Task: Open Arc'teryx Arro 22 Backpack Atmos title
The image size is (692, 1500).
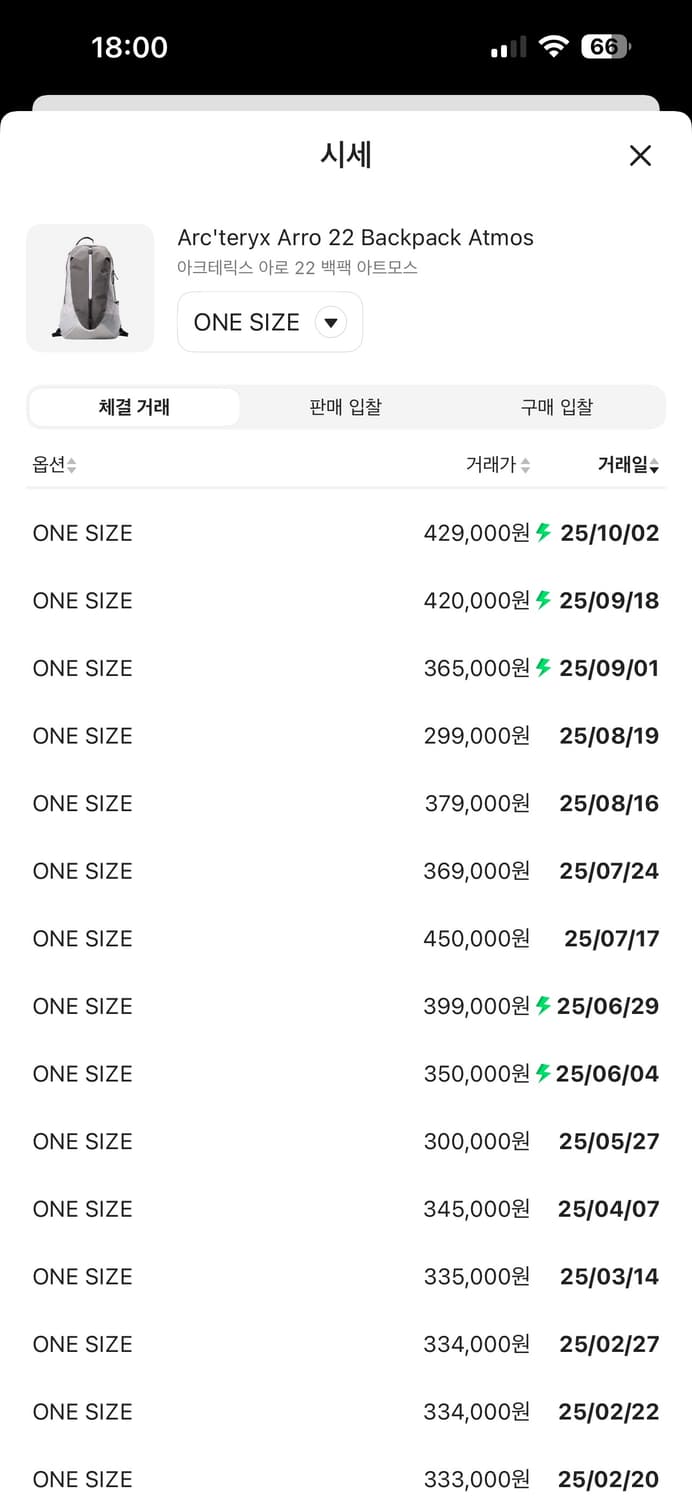Action: [355, 238]
